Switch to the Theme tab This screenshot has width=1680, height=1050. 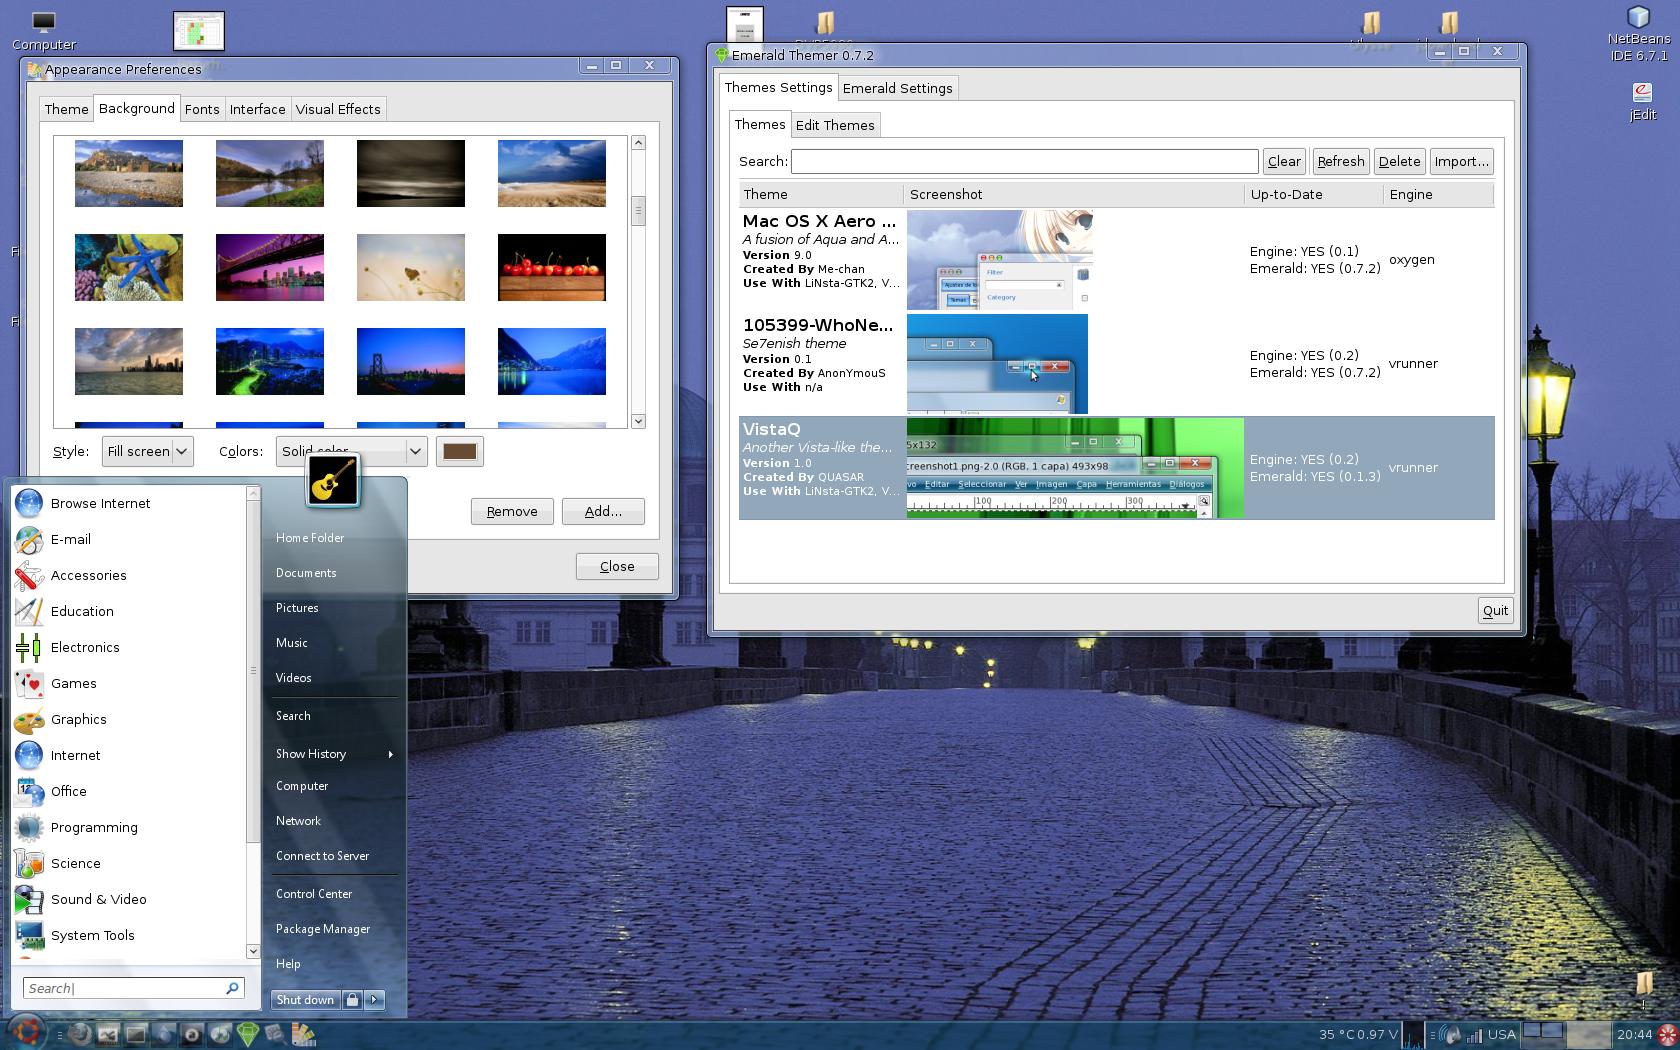point(66,109)
